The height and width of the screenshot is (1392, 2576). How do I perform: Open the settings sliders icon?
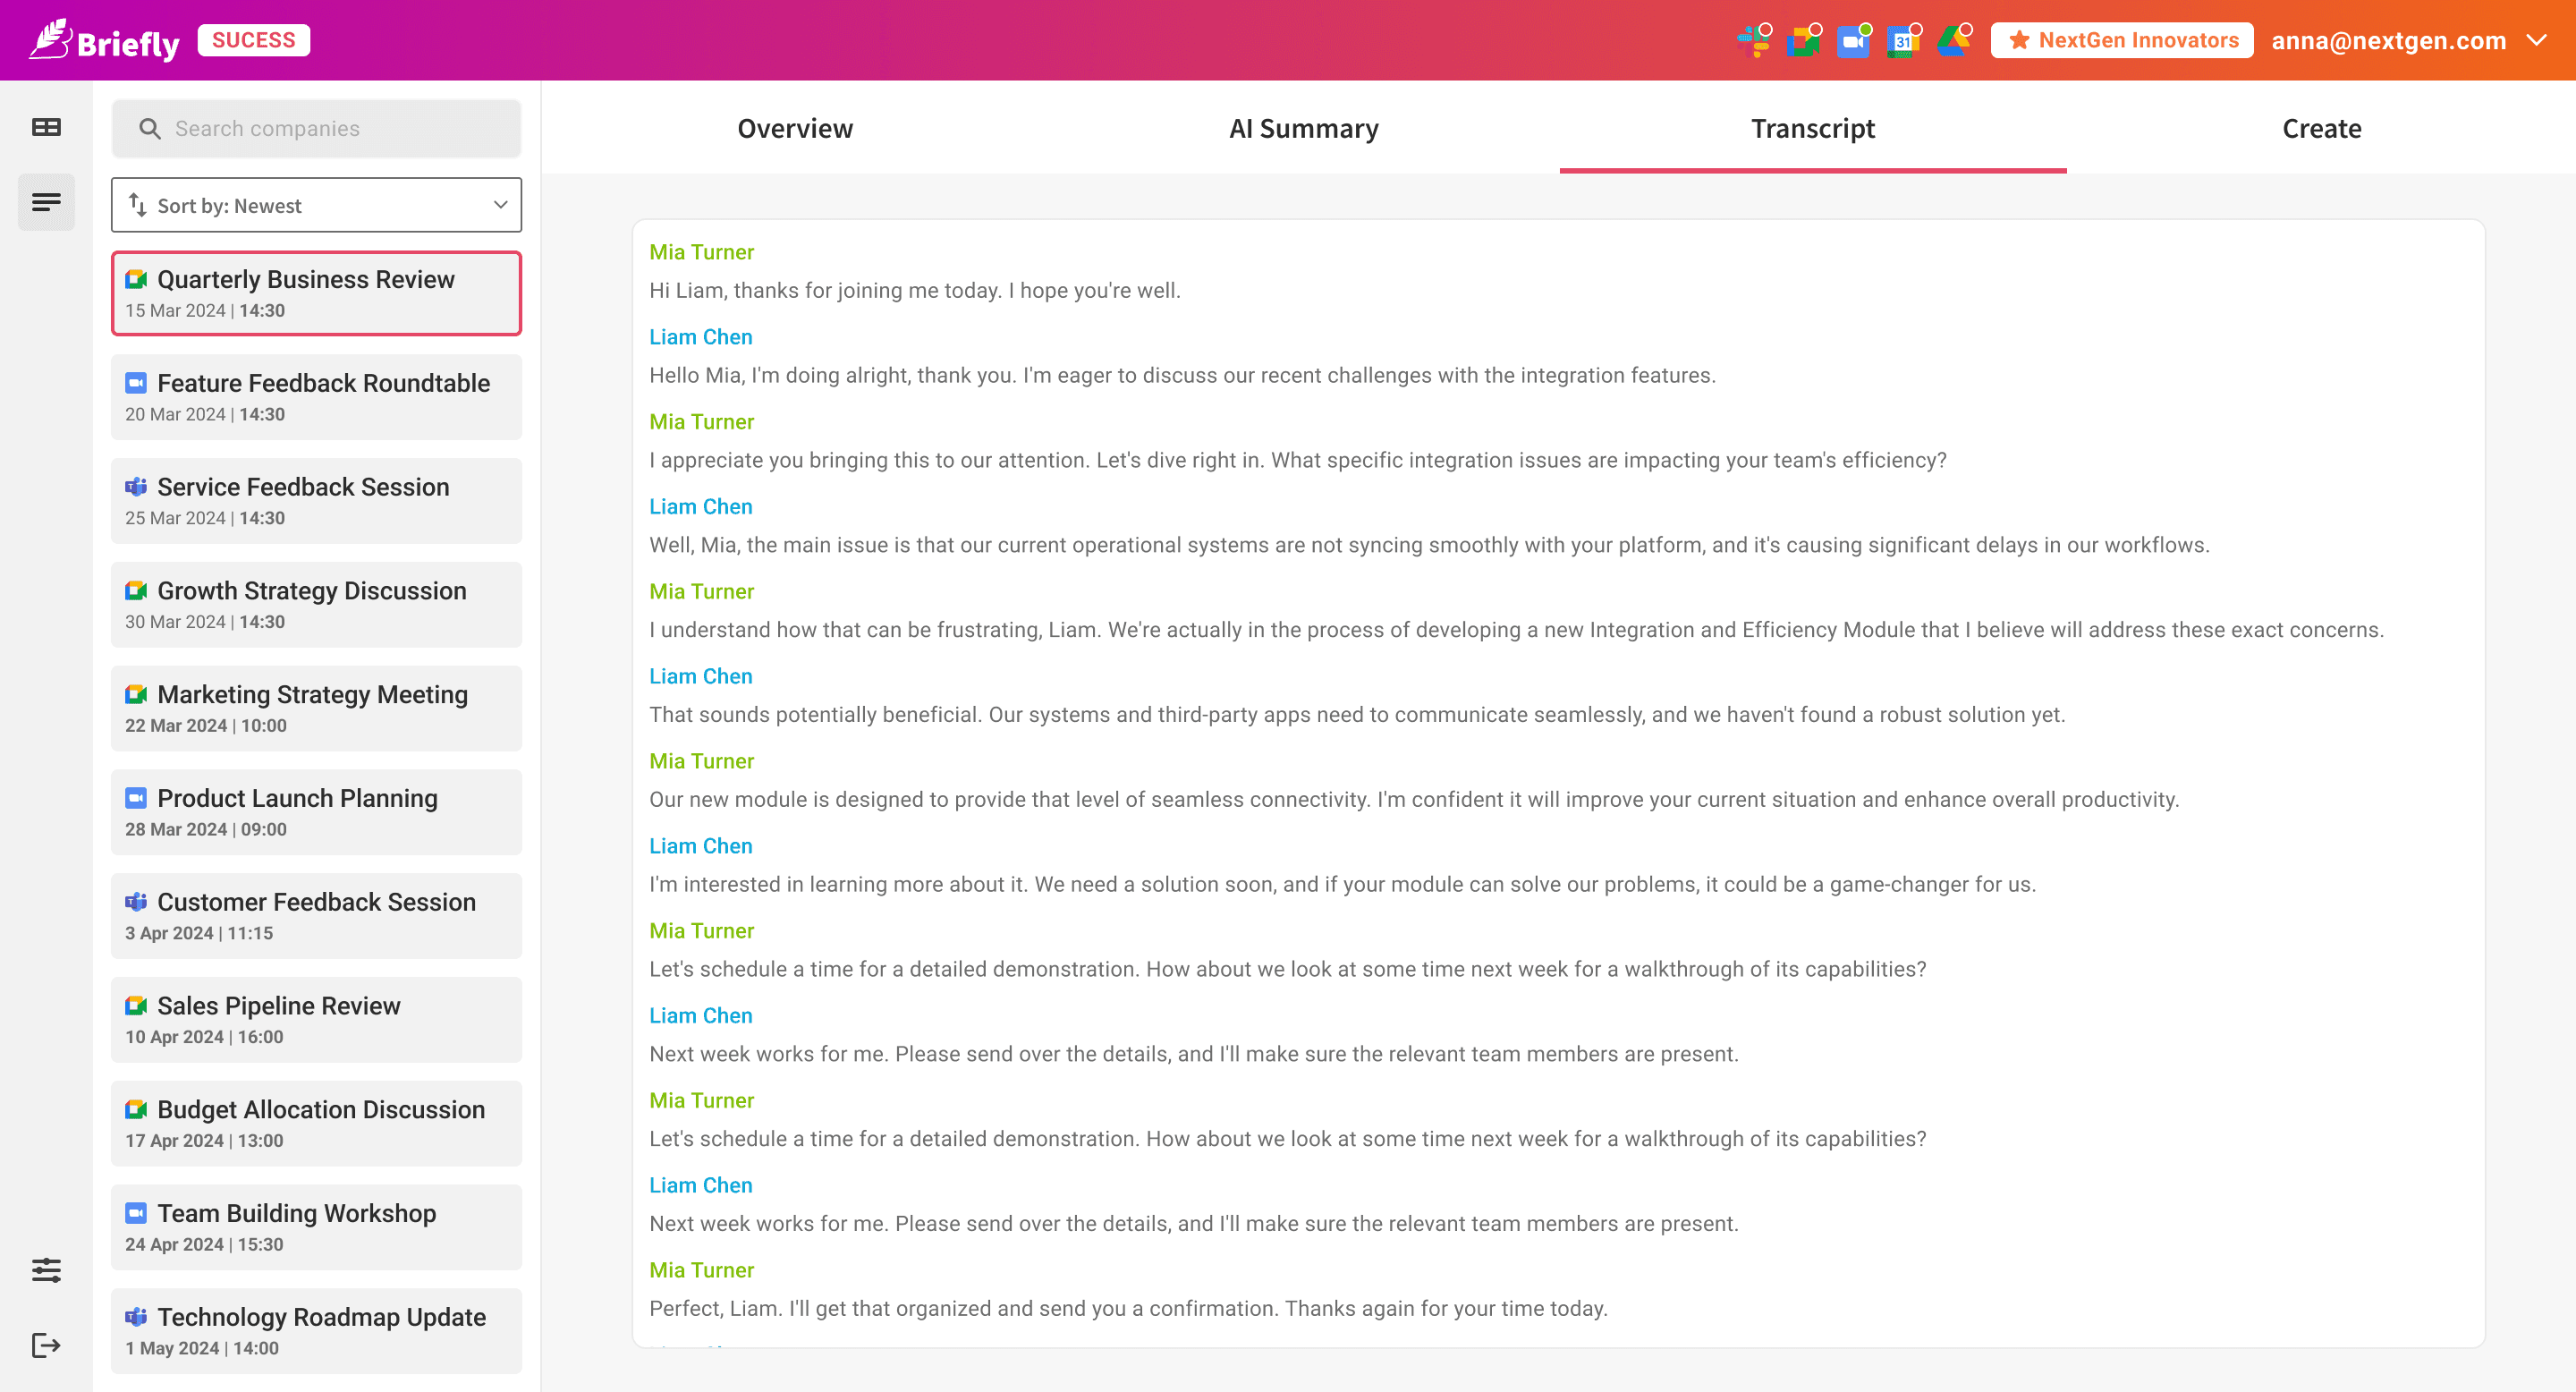click(46, 1270)
